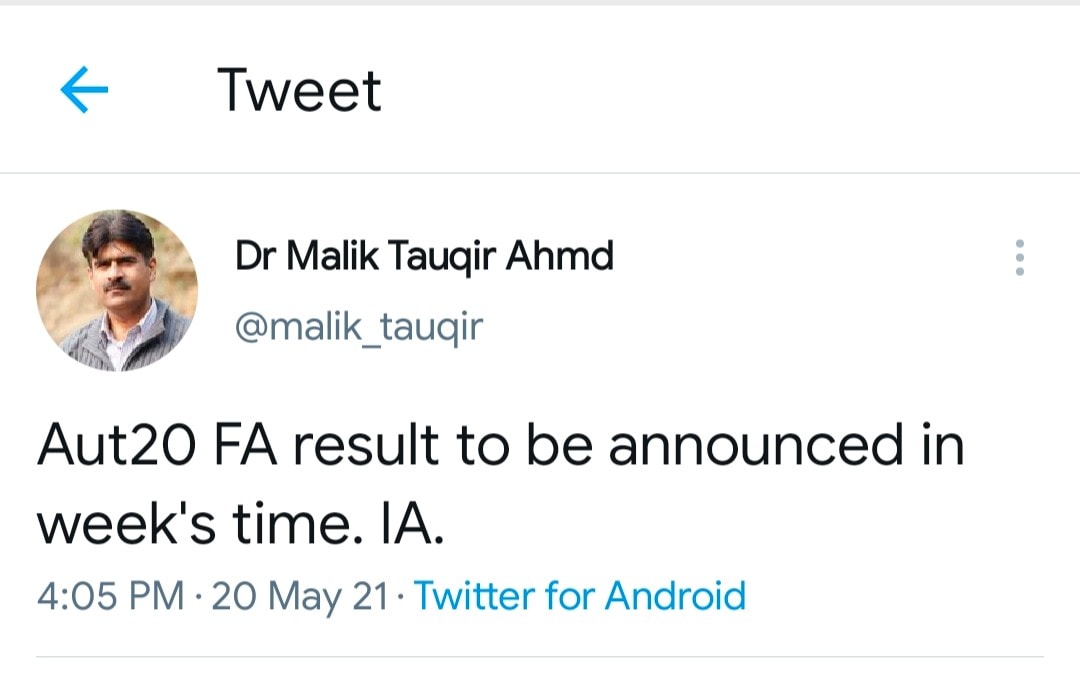The image size is (1080, 692).
Task: Open the three-dot tweet options menu
Action: (x=1019, y=258)
